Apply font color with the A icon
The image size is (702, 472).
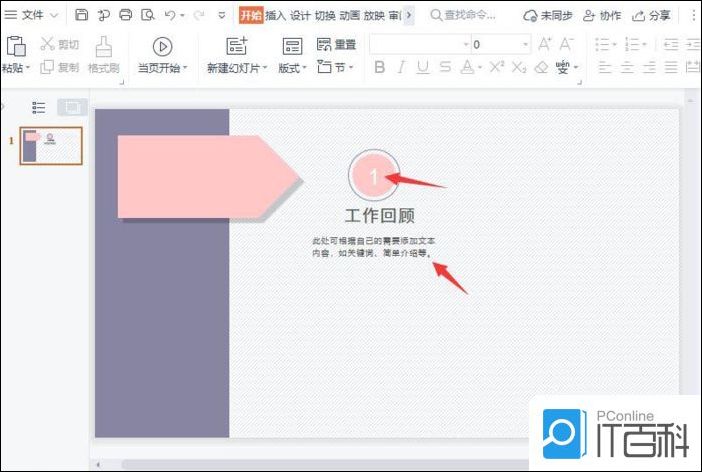(x=467, y=67)
